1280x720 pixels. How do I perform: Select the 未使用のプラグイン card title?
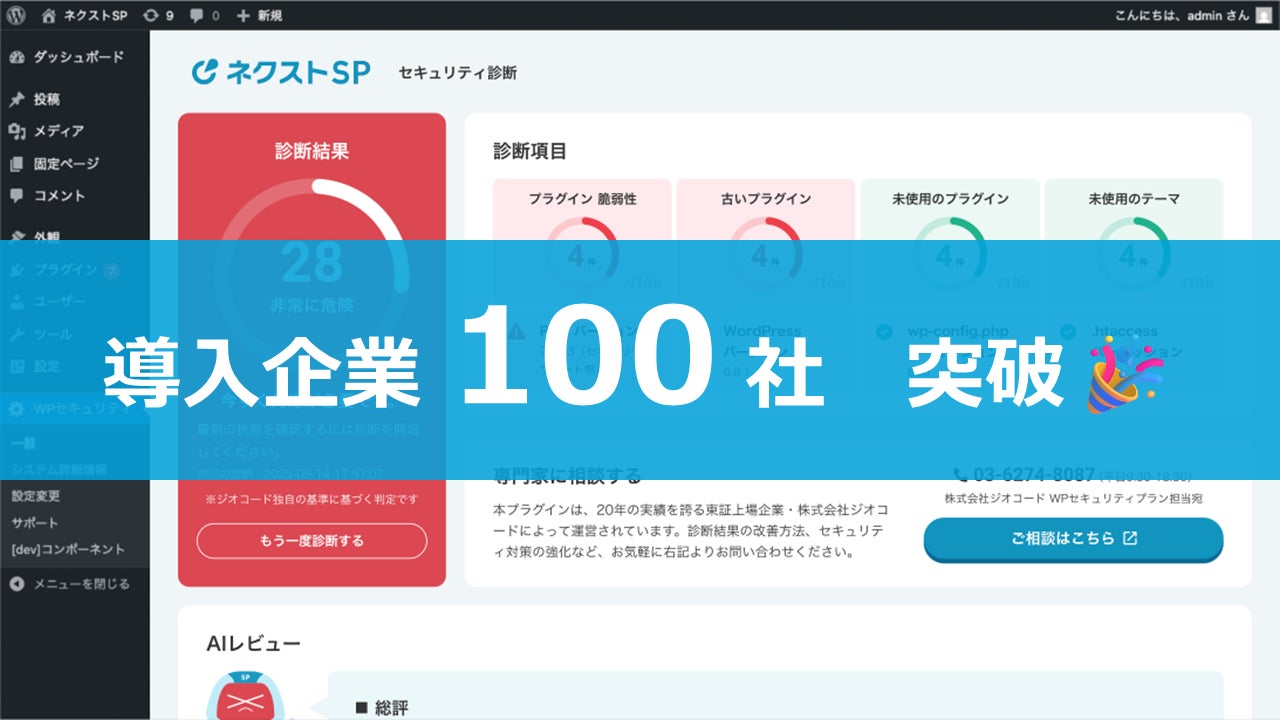click(x=950, y=199)
